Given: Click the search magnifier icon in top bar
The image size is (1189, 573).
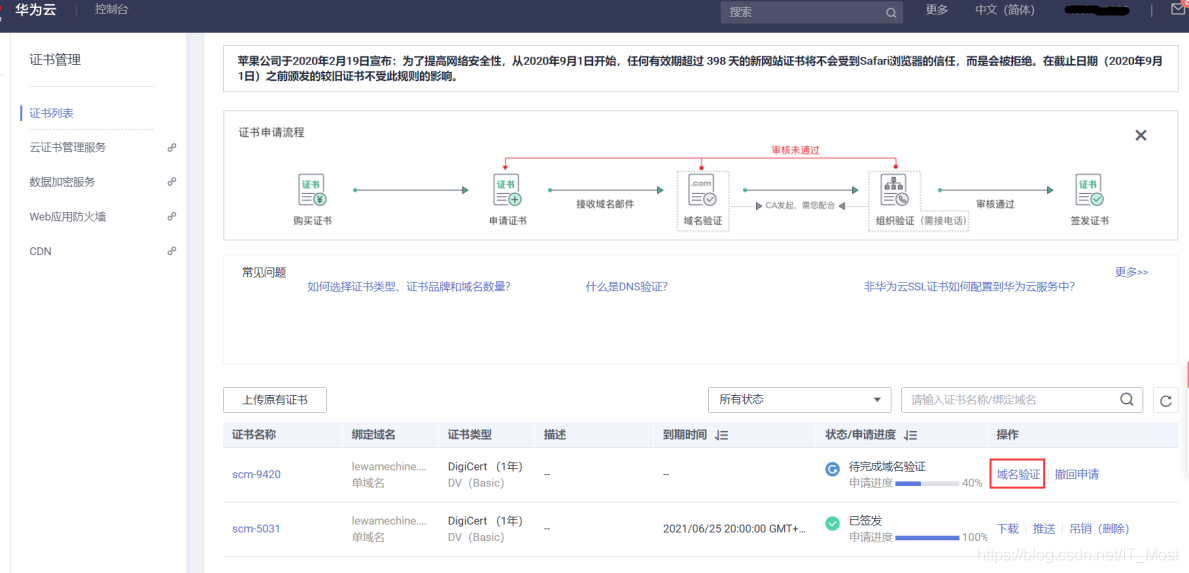Looking at the screenshot, I should point(891,13).
